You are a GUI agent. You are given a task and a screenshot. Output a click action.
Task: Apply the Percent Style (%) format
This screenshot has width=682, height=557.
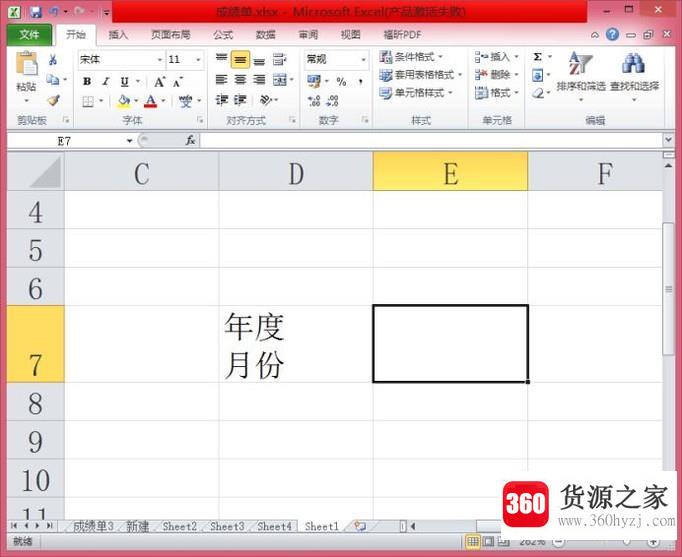coord(341,81)
